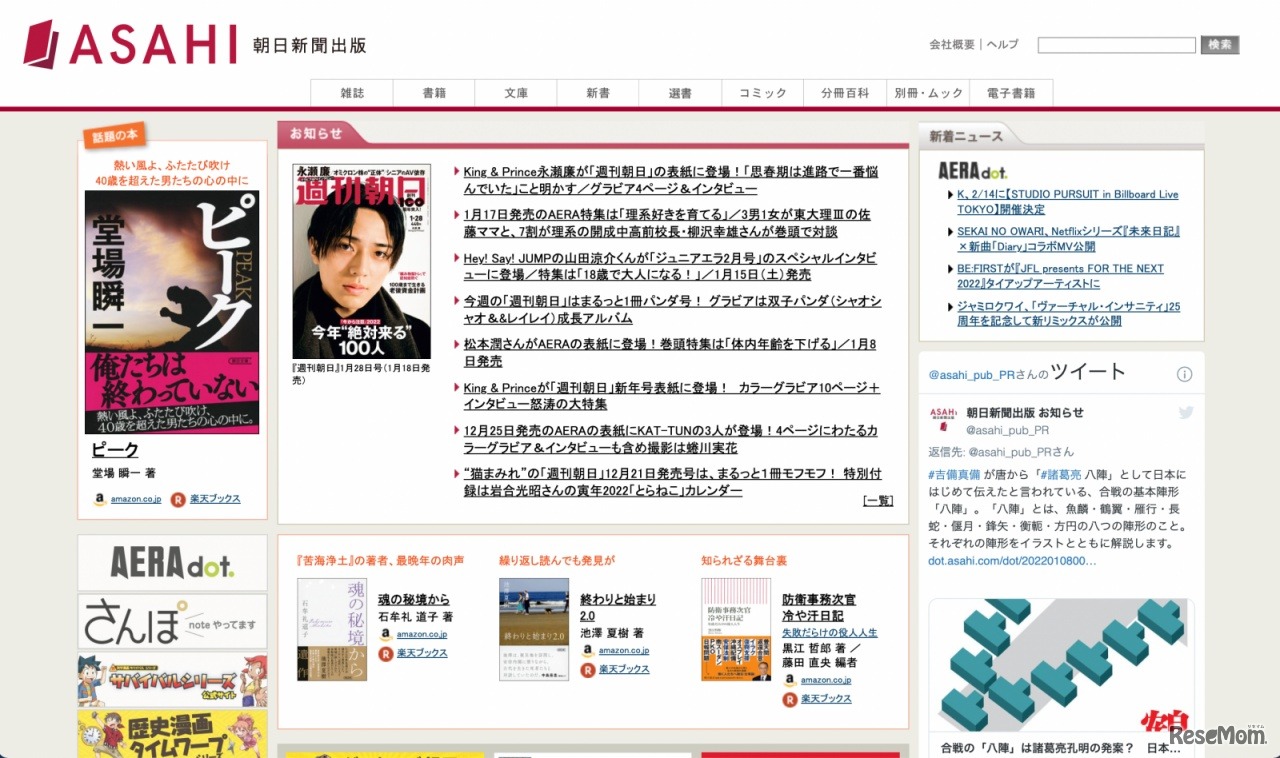Click the @asahi_pub_PR tweet handle
1280x758 pixels.
(1008, 431)
